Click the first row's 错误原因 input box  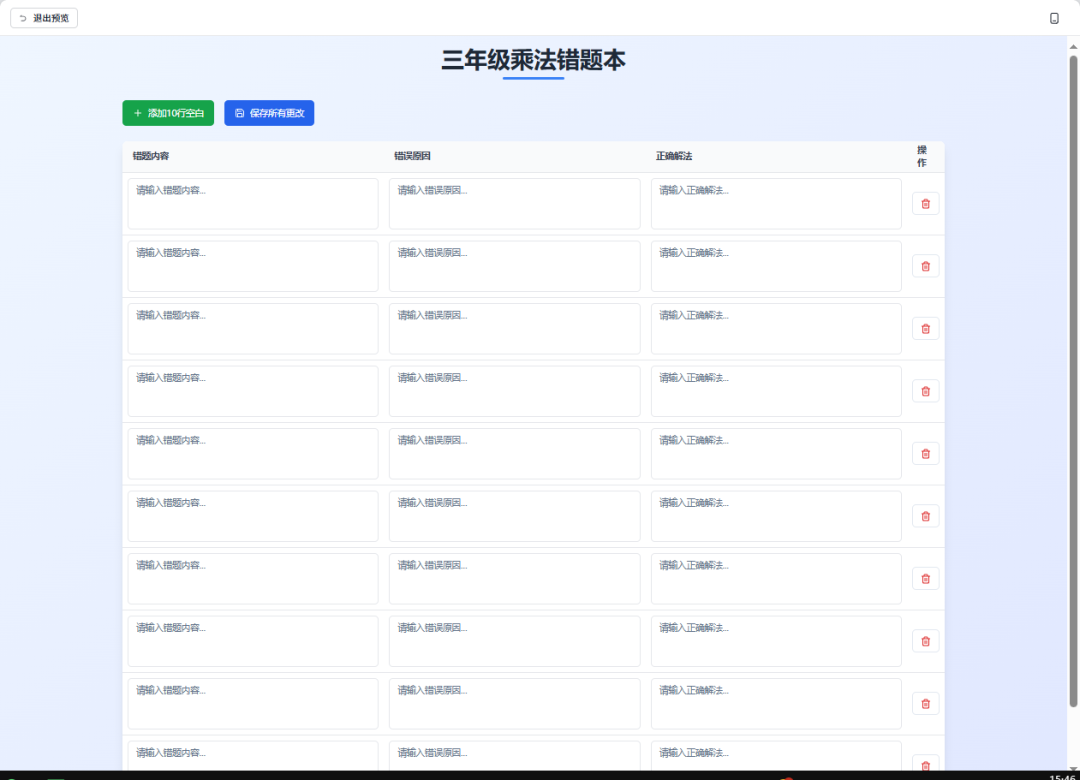514,203
